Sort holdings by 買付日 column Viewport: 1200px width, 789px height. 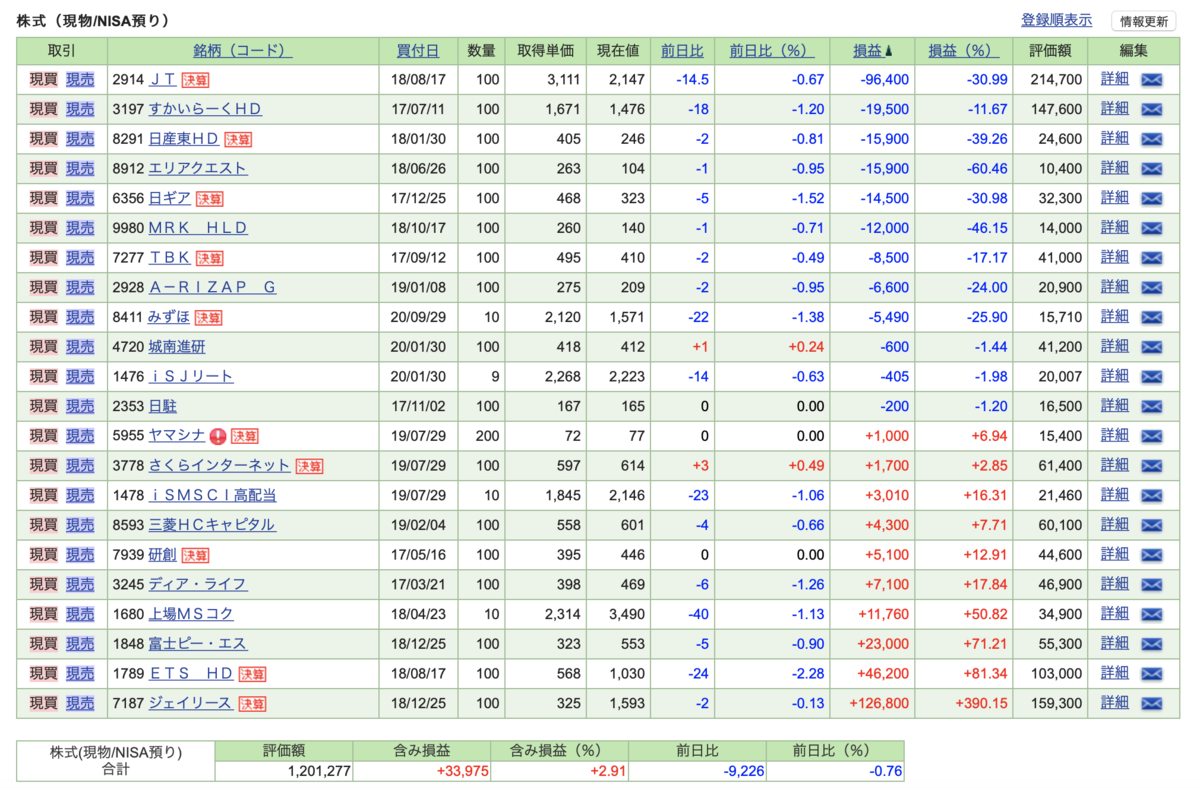point(418,50)
